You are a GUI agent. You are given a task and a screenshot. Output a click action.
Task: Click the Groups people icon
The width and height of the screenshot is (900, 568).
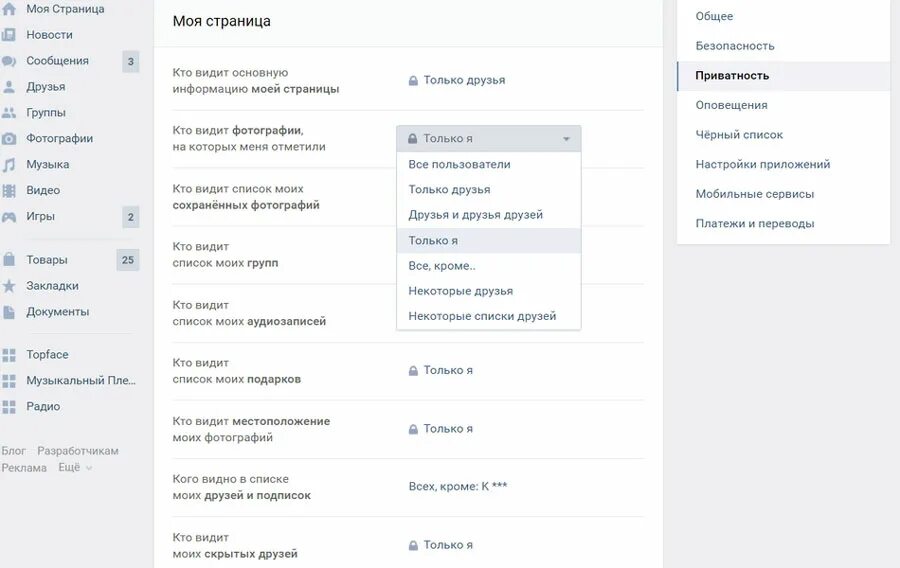[9, 113]
